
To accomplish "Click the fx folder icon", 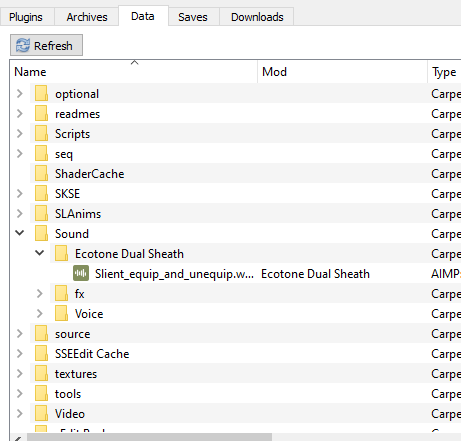I will pos(61,293).
